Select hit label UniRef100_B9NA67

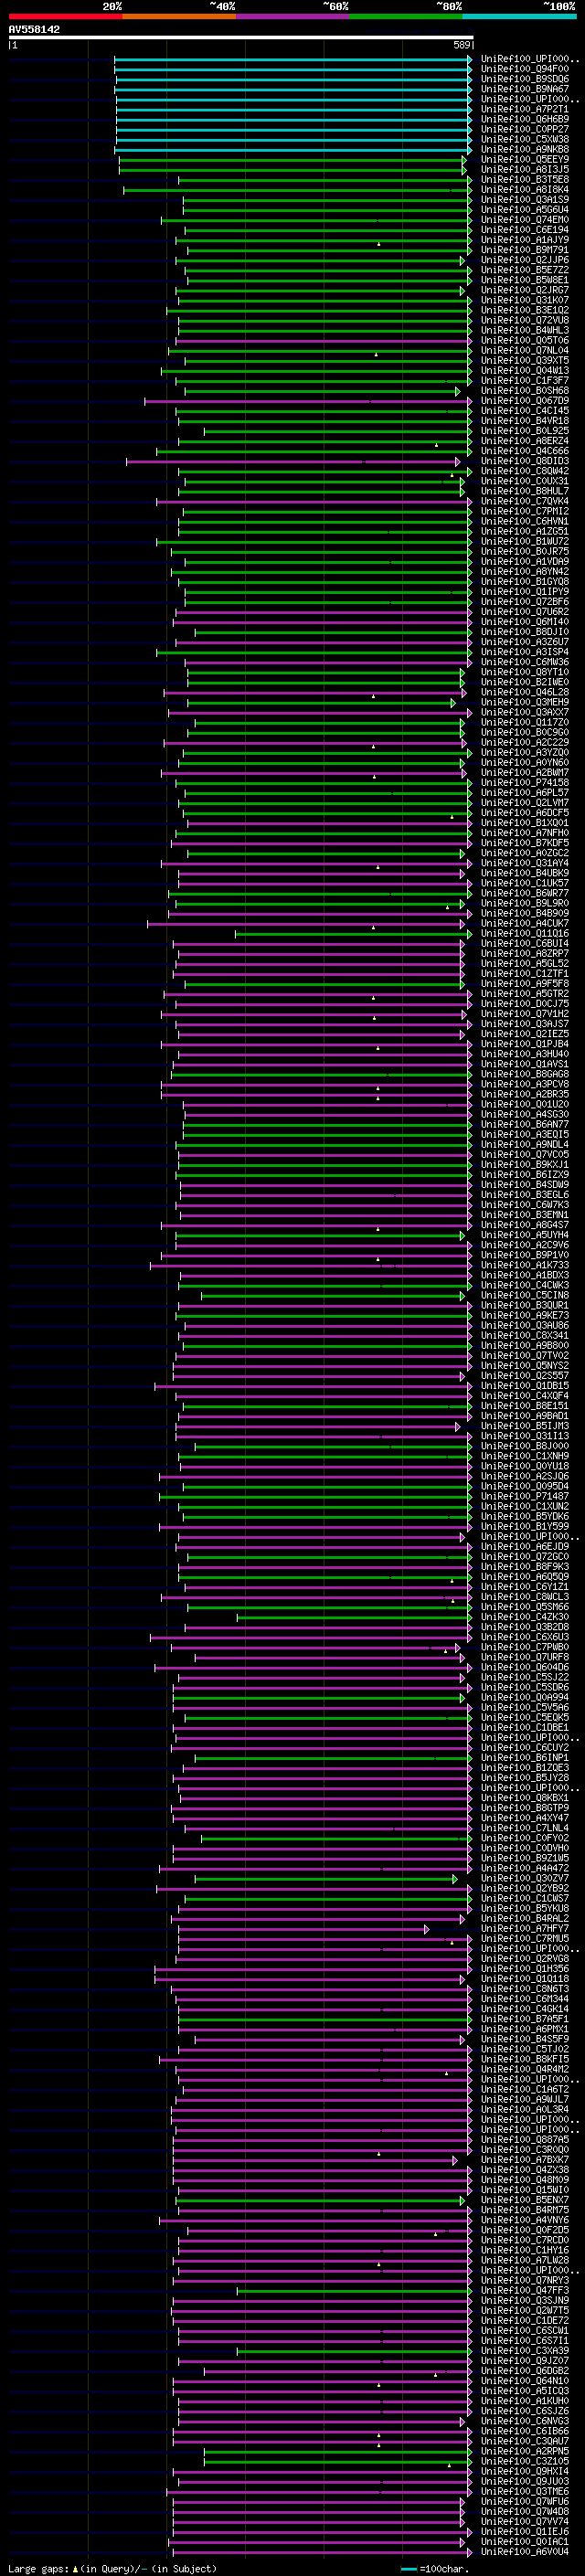pos(524,89)
